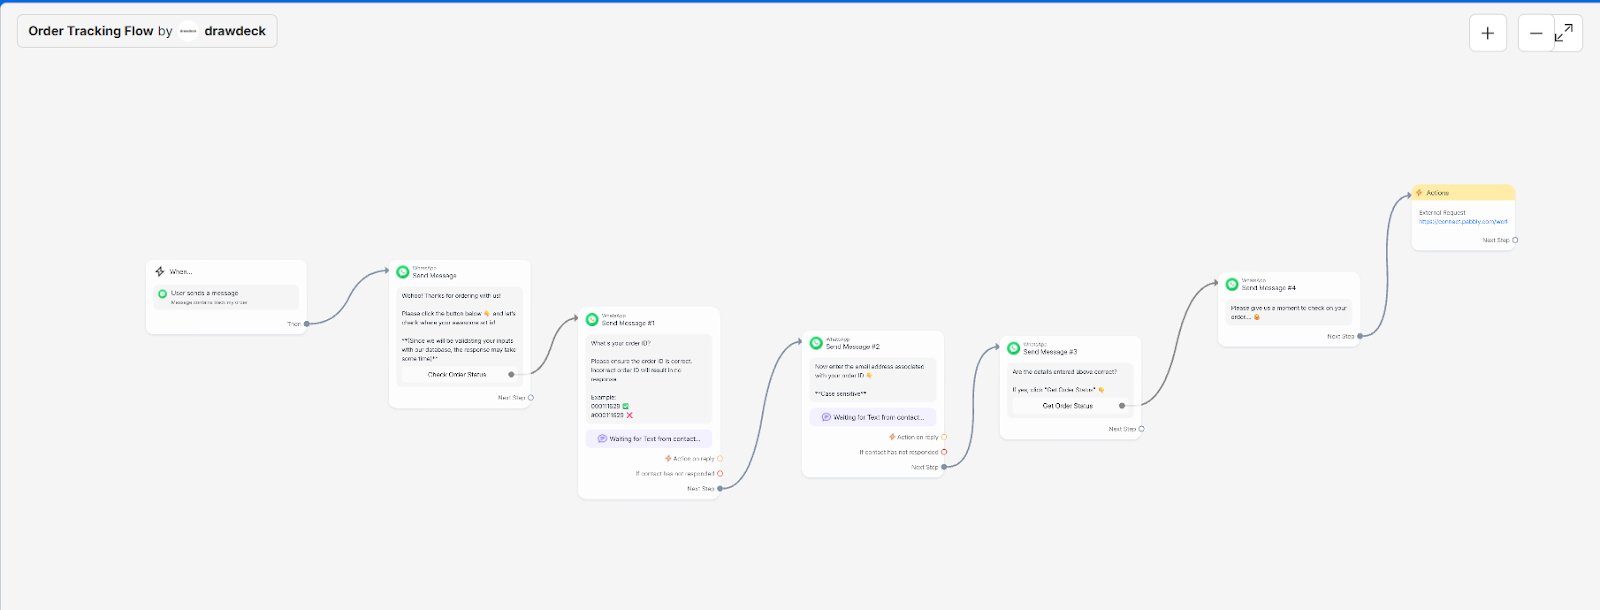
Task: Click the zoom out minus button
Action: tap(1536, 33)
